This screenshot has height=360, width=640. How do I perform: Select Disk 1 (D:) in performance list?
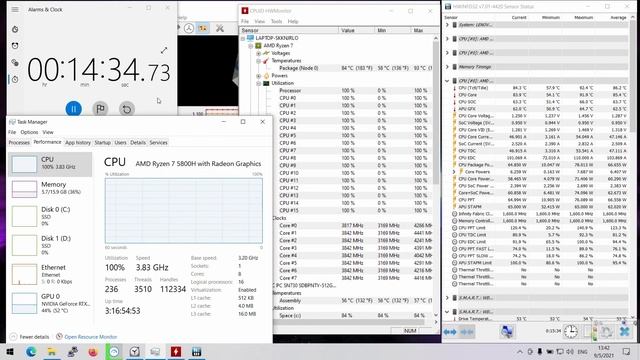(x=50, y=245)
